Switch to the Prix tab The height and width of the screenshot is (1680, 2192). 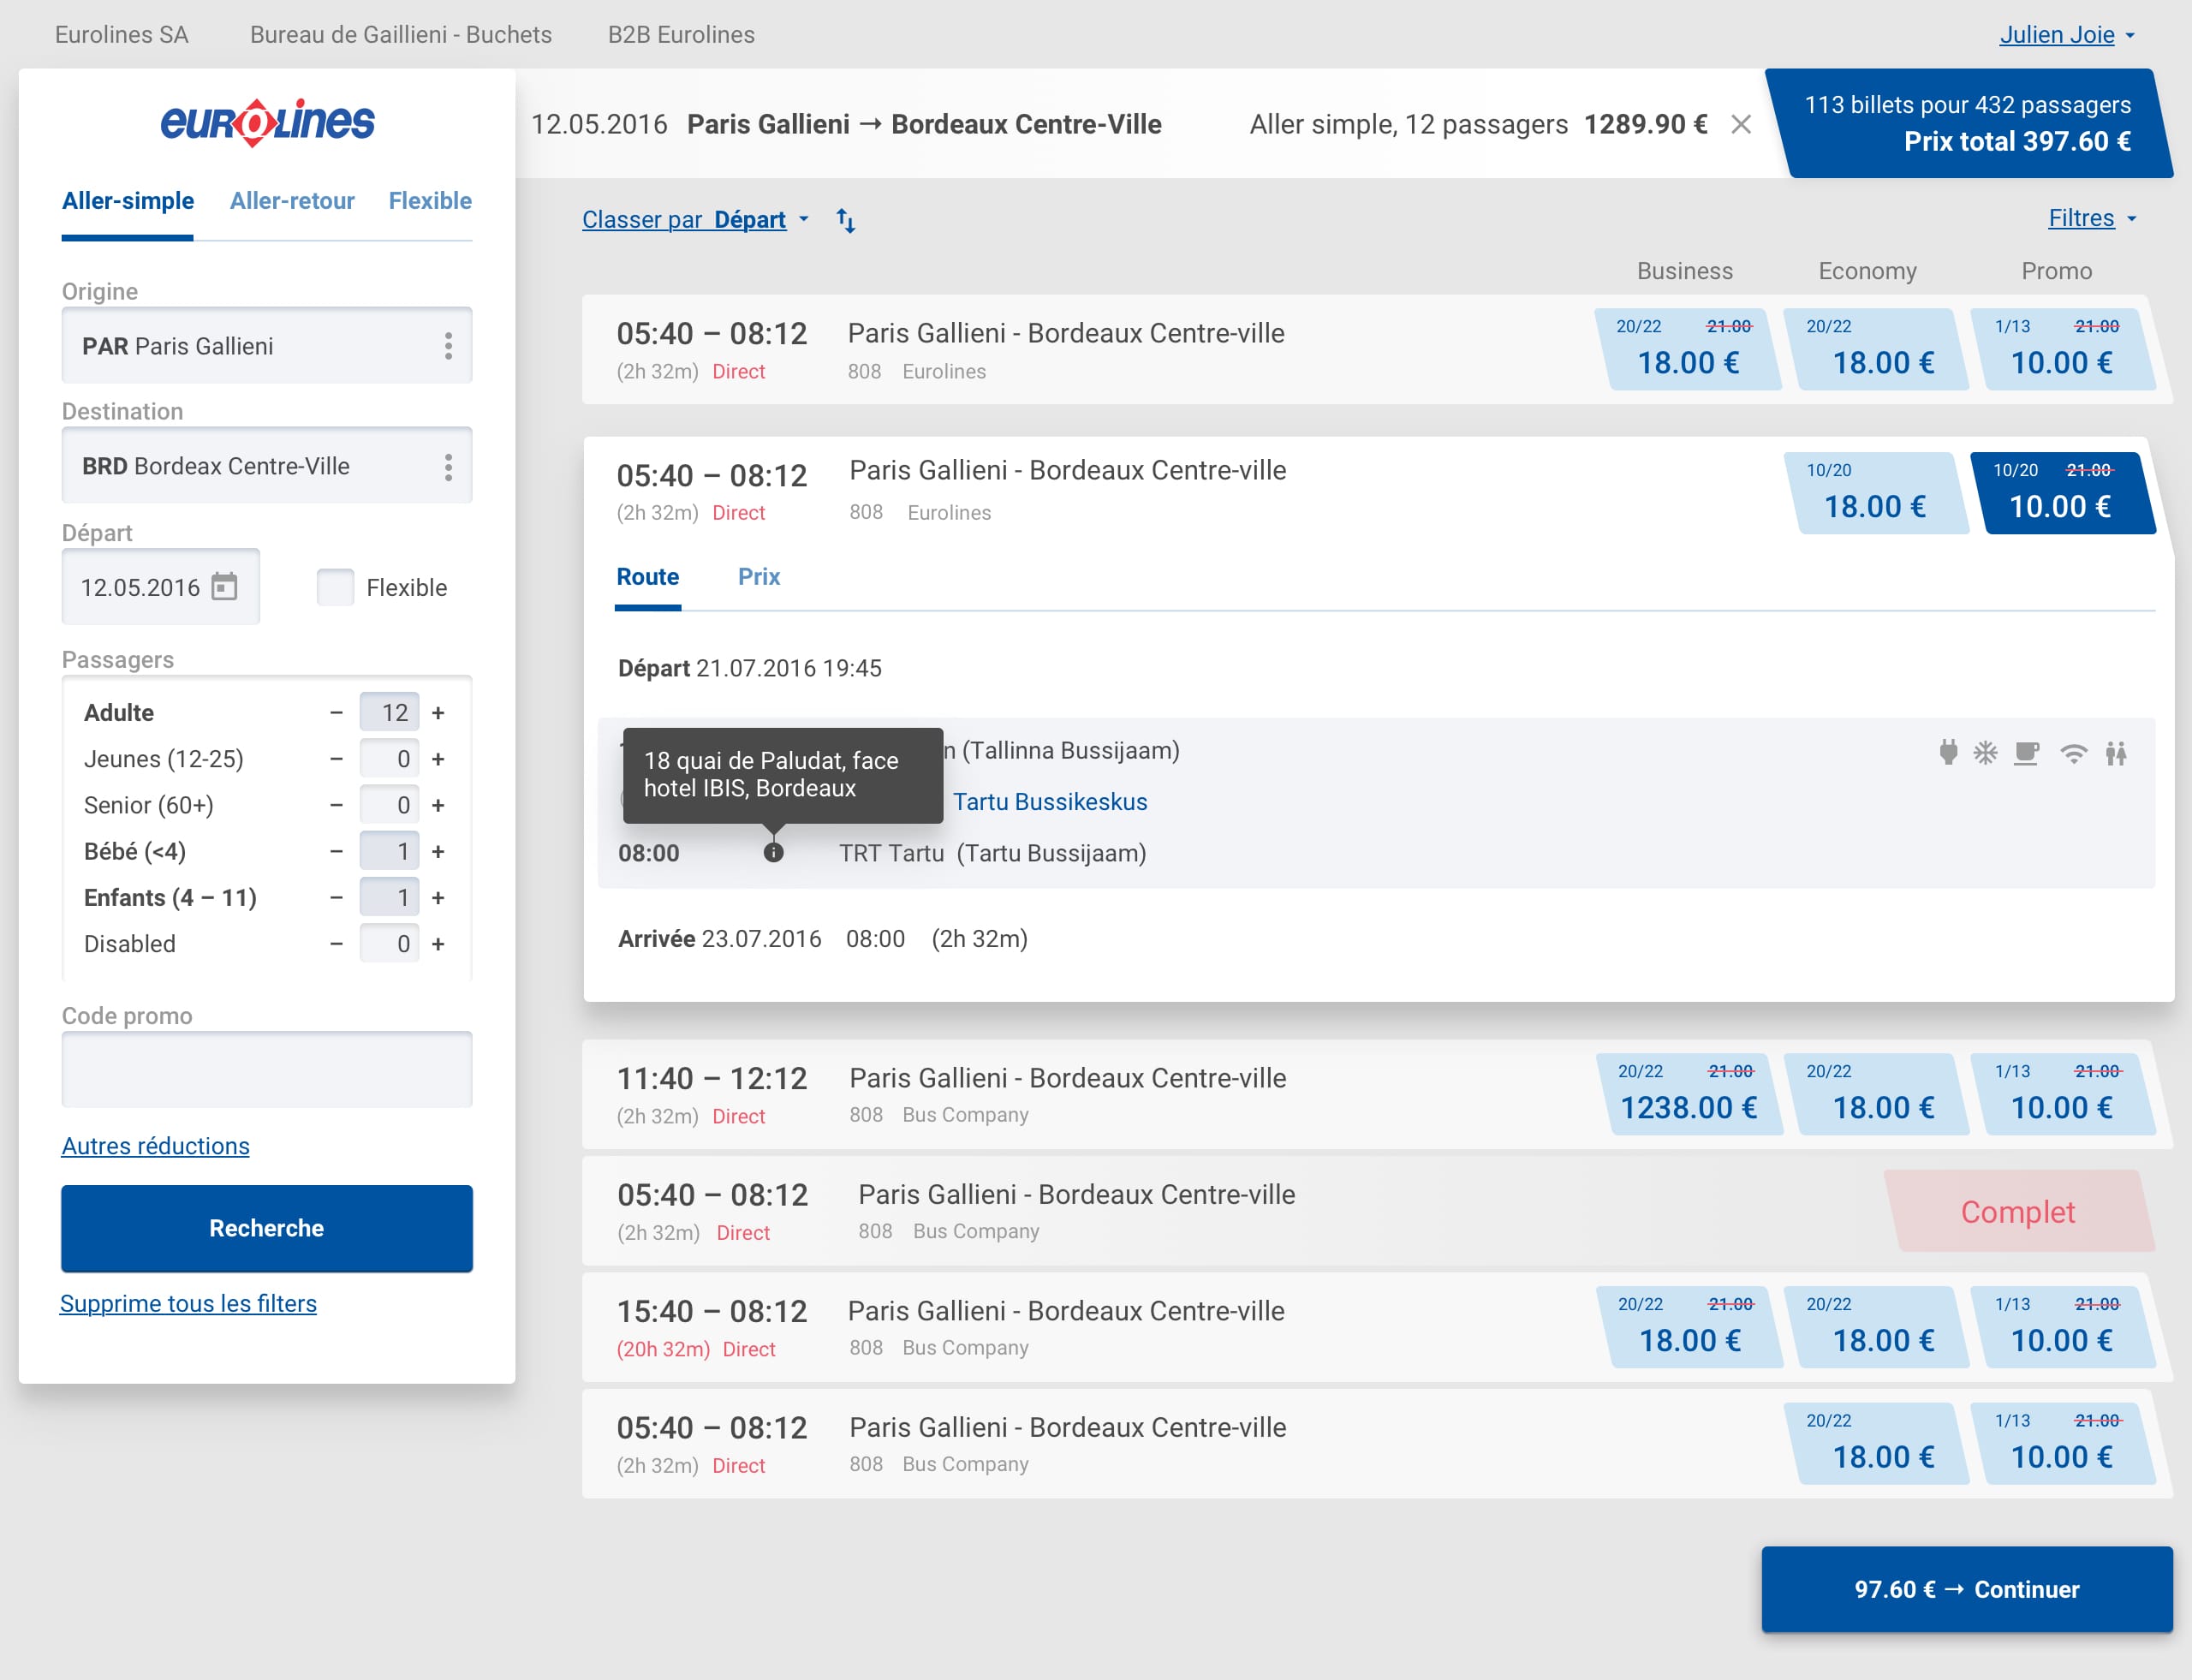759,577
